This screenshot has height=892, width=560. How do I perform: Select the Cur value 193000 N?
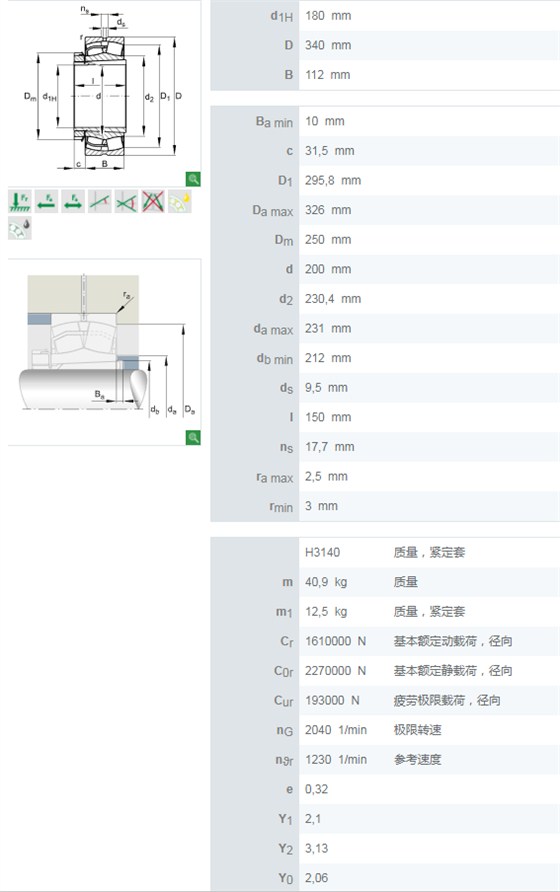coord(332,700)
